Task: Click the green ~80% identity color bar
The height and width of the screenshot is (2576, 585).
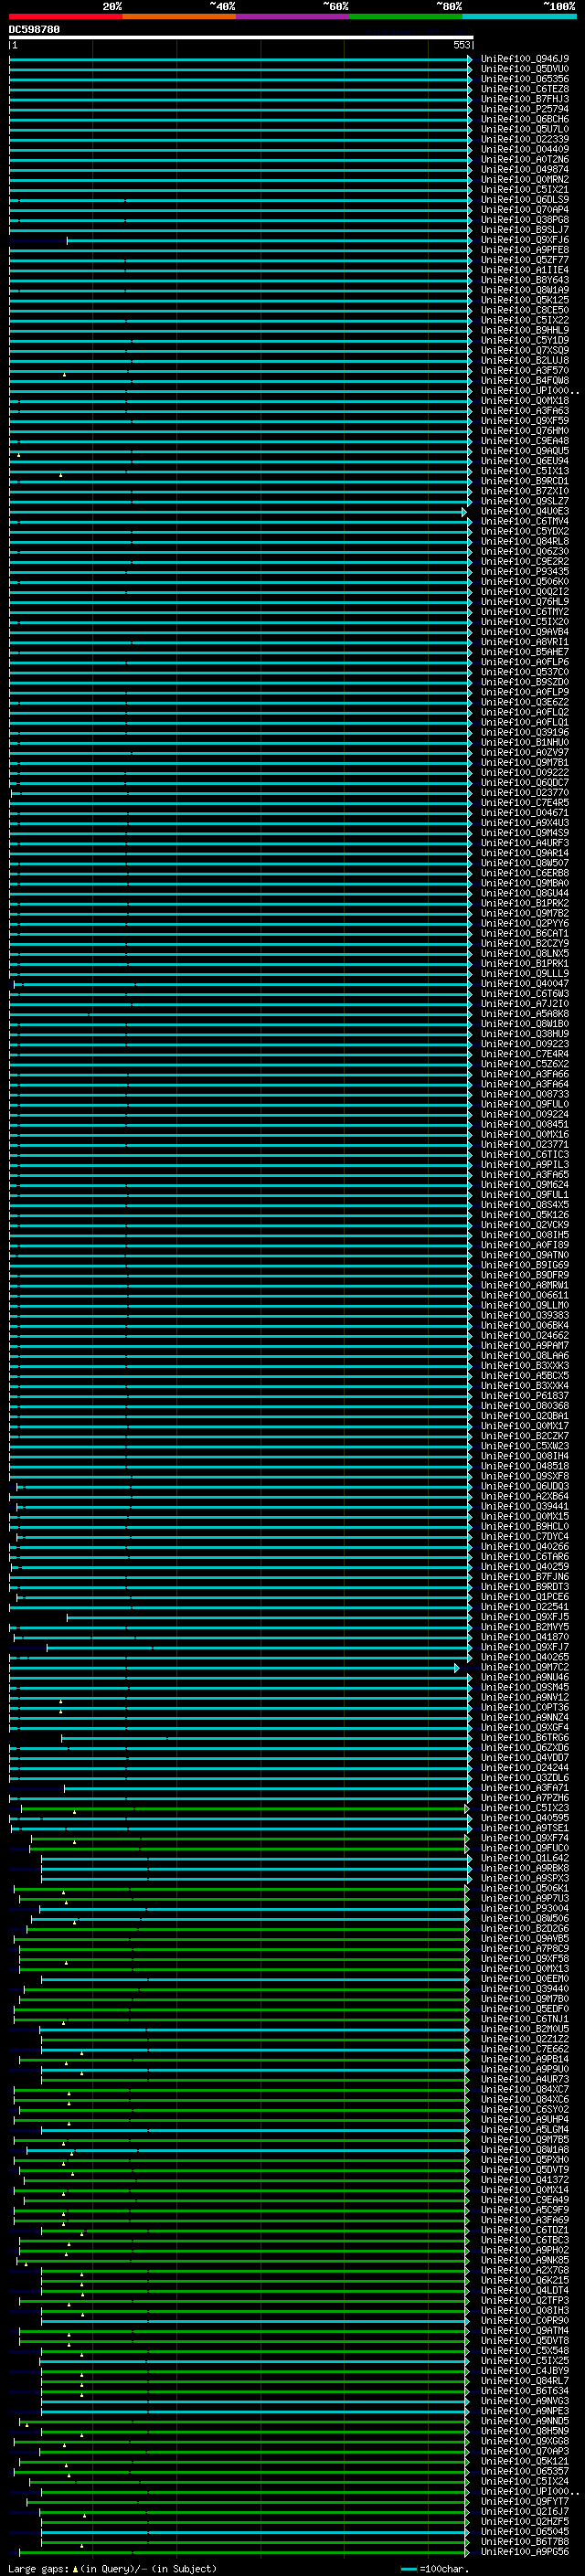Action: [x=406, y=16]
